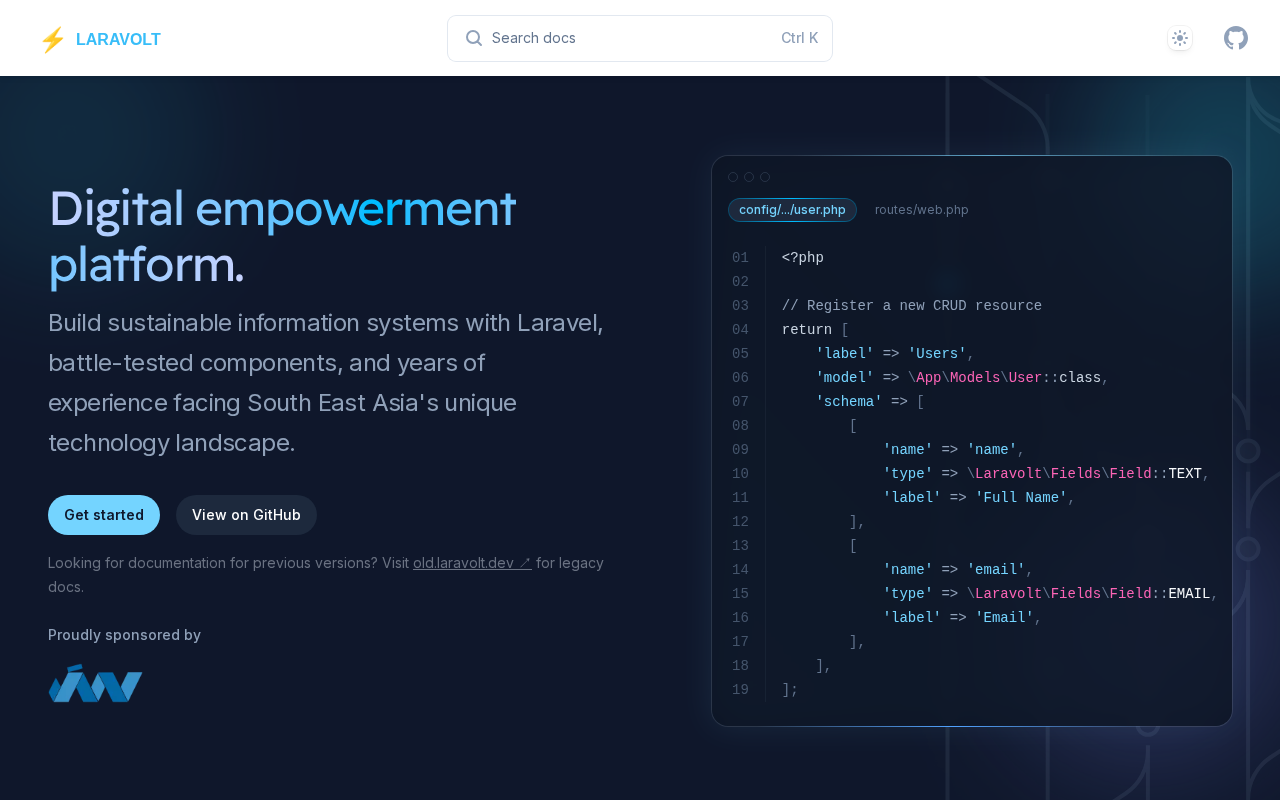Viewport: 1280px width, 800px height.
Task: Click the View on GitHub button
Action: pyautogui.click(x=246, y=515)
